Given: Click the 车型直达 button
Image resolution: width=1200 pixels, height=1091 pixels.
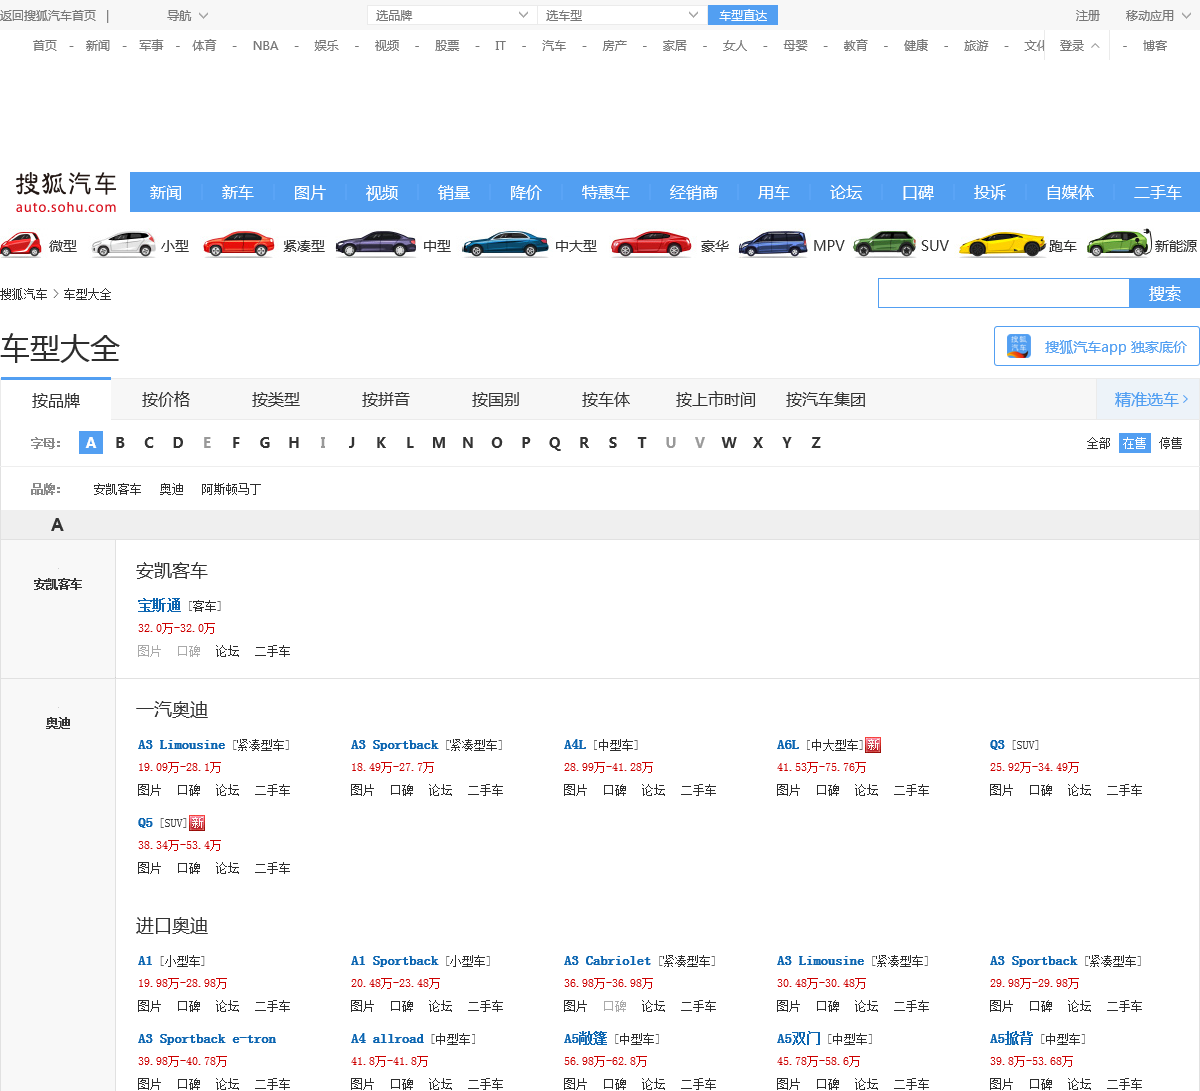Looking at the screenshot, I should pyautogui.click(x=743, y=15).
